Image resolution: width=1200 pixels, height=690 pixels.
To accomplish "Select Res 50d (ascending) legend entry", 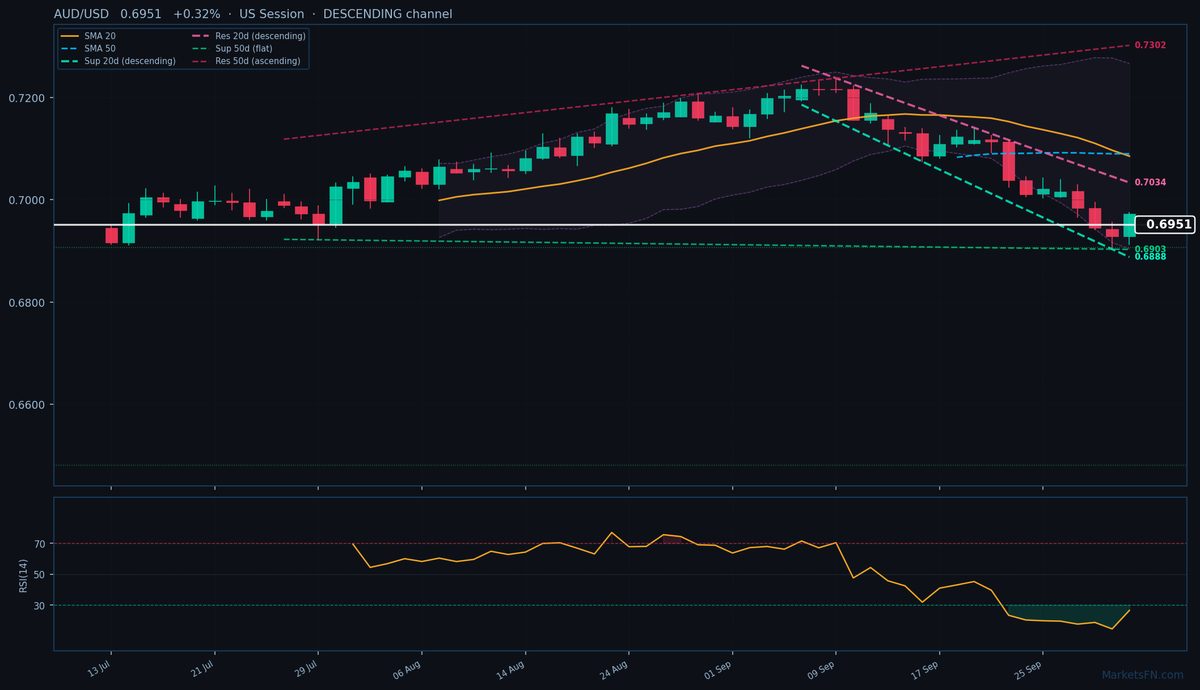I will click(246, 61).
